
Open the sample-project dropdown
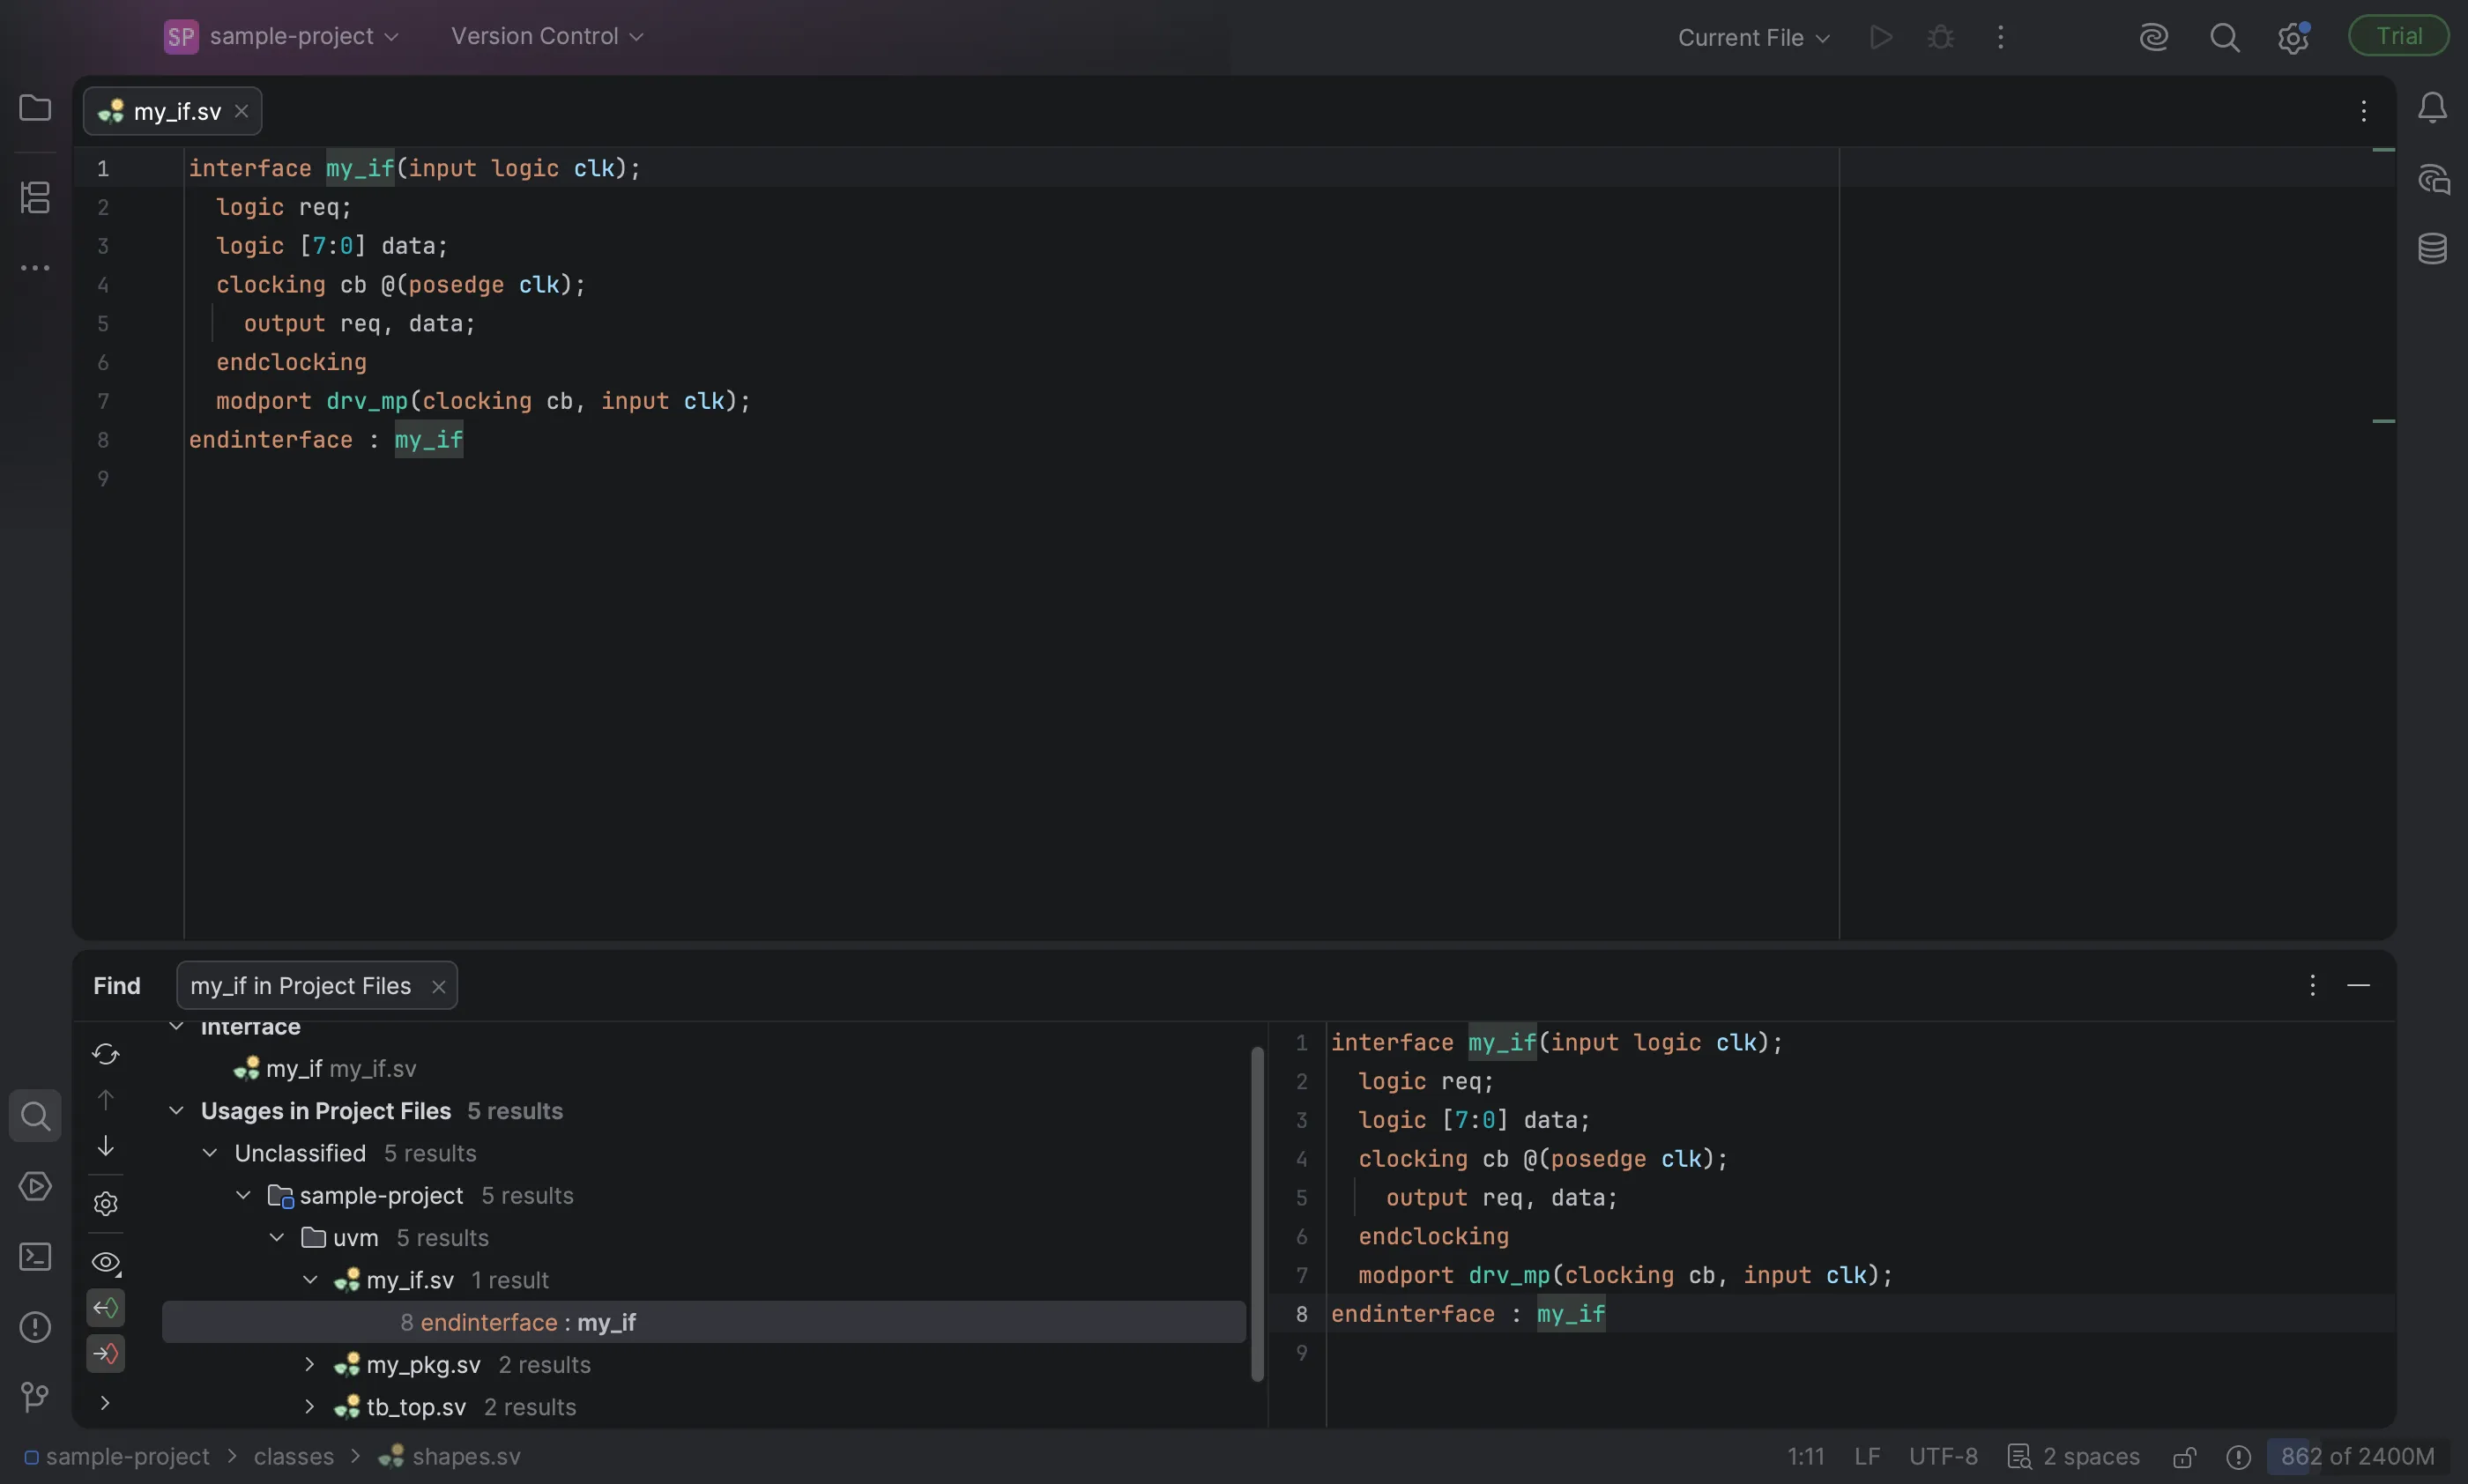coord(282,36)
